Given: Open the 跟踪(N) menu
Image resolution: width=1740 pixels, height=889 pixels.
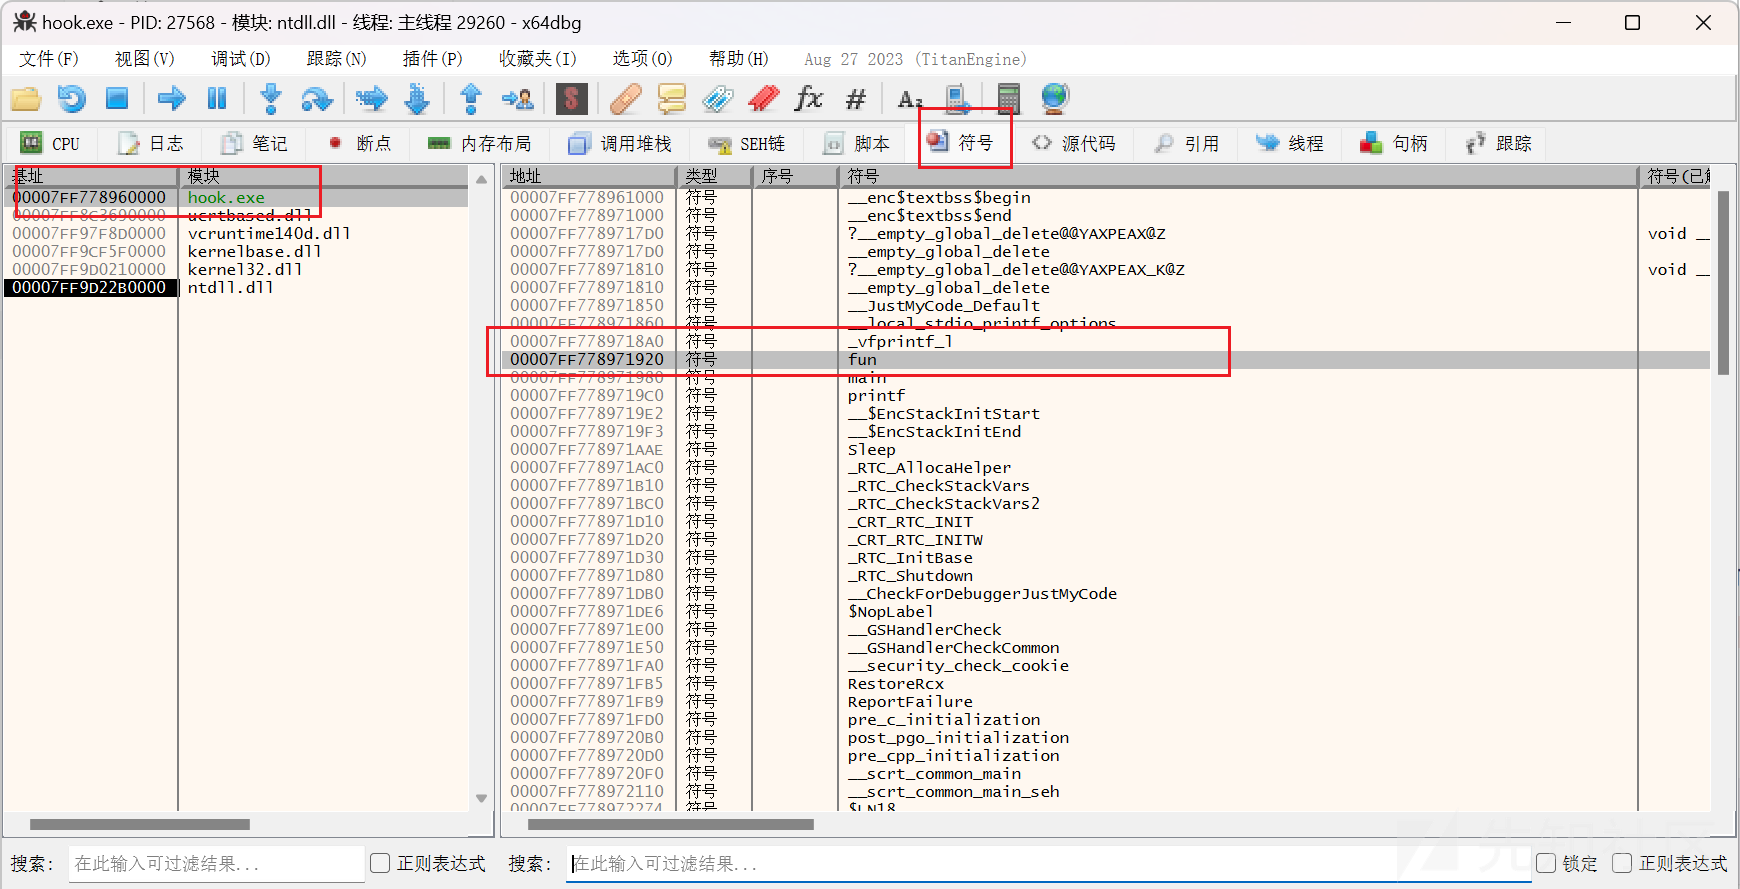Looking at the screenshot, I should (336, 59).
